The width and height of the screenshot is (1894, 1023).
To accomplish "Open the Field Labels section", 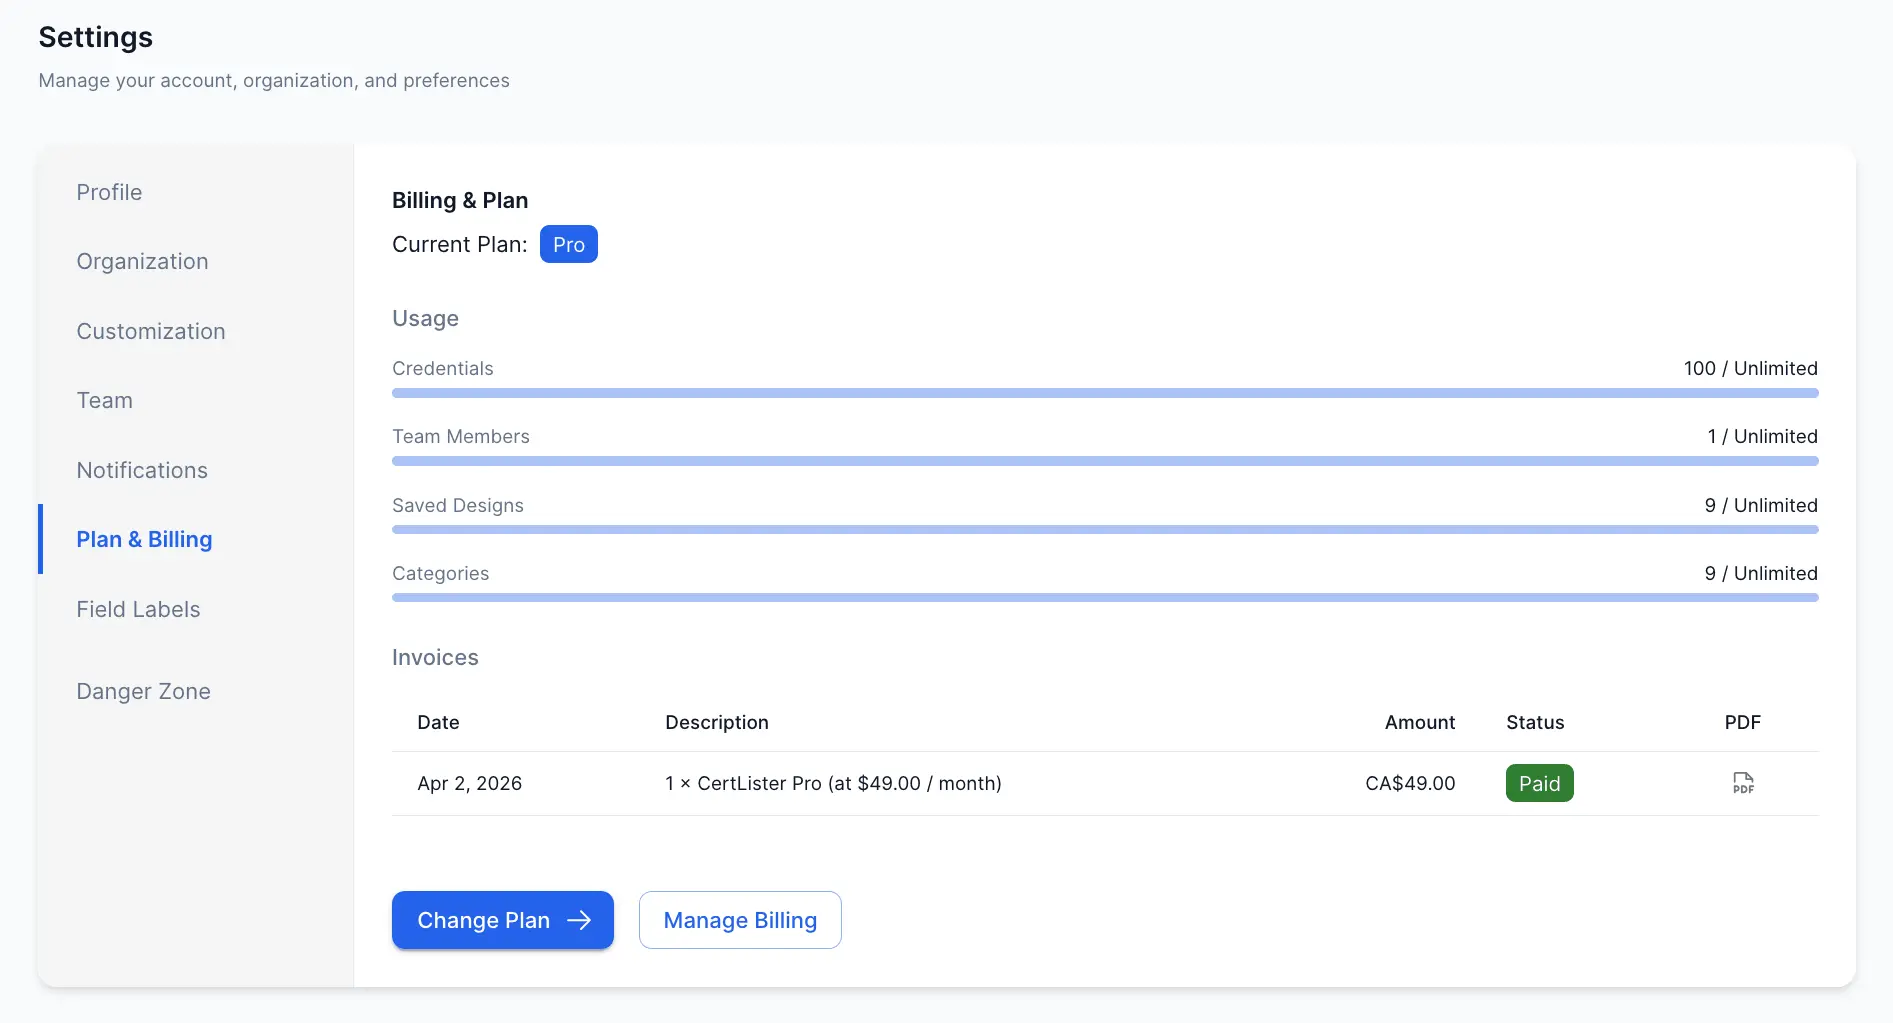I will (x=138, y=609).
